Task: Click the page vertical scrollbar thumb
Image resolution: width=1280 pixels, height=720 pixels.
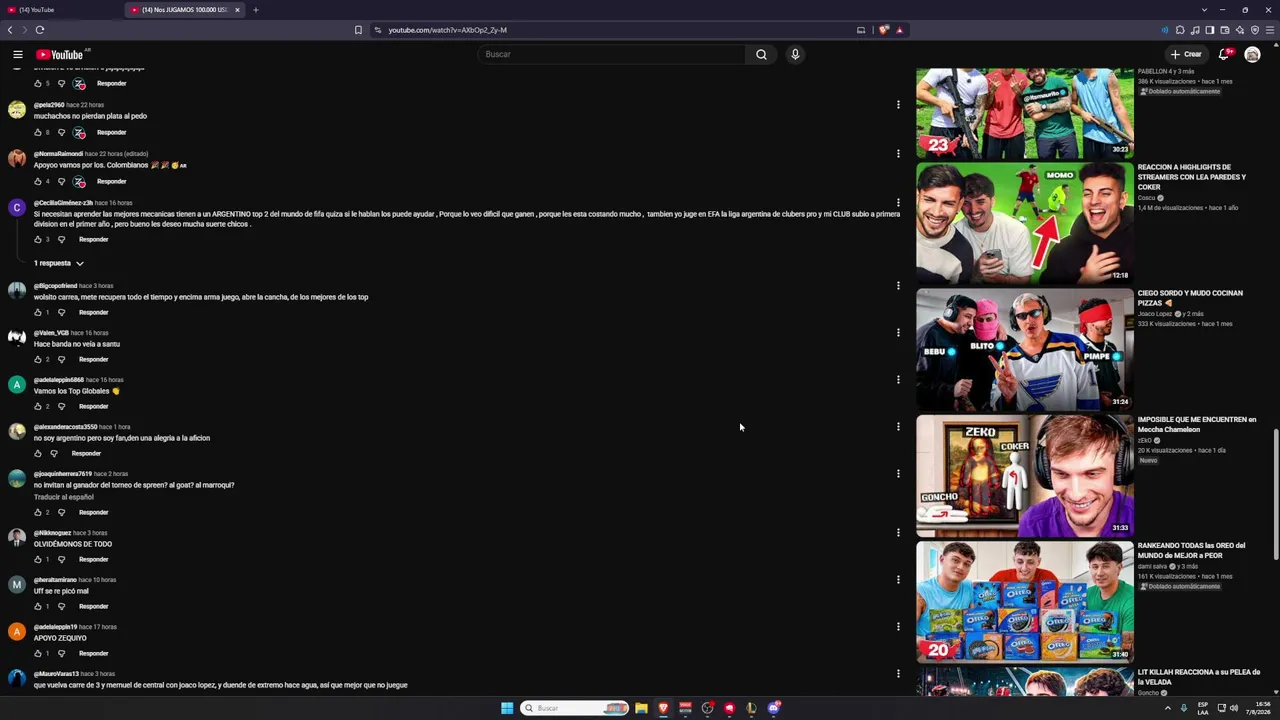Action: click(1275, 495)
